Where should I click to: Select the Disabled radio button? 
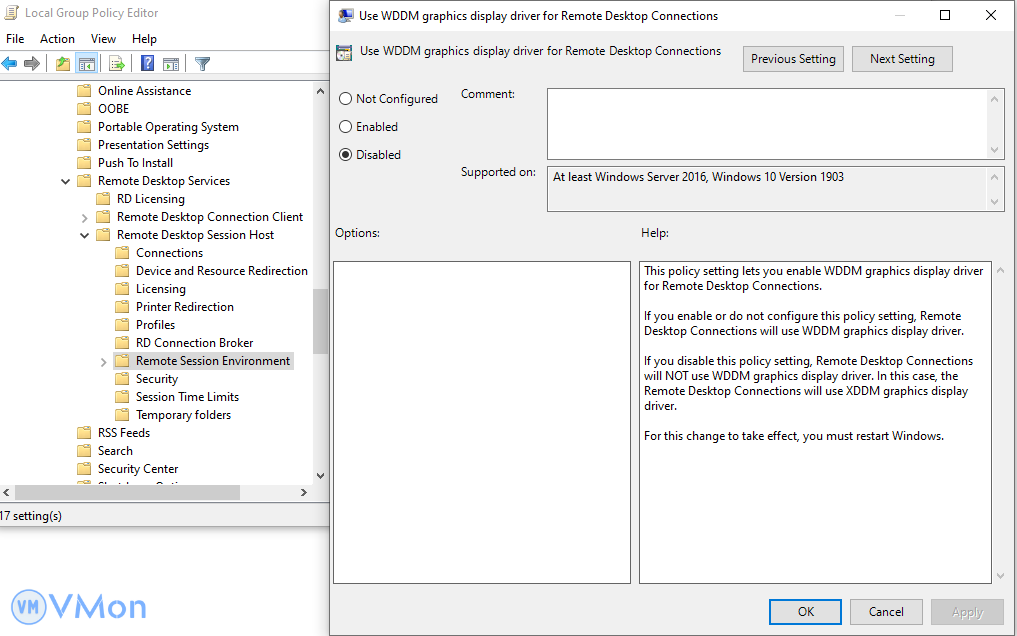pyautogui.click(x=346, y=155)
